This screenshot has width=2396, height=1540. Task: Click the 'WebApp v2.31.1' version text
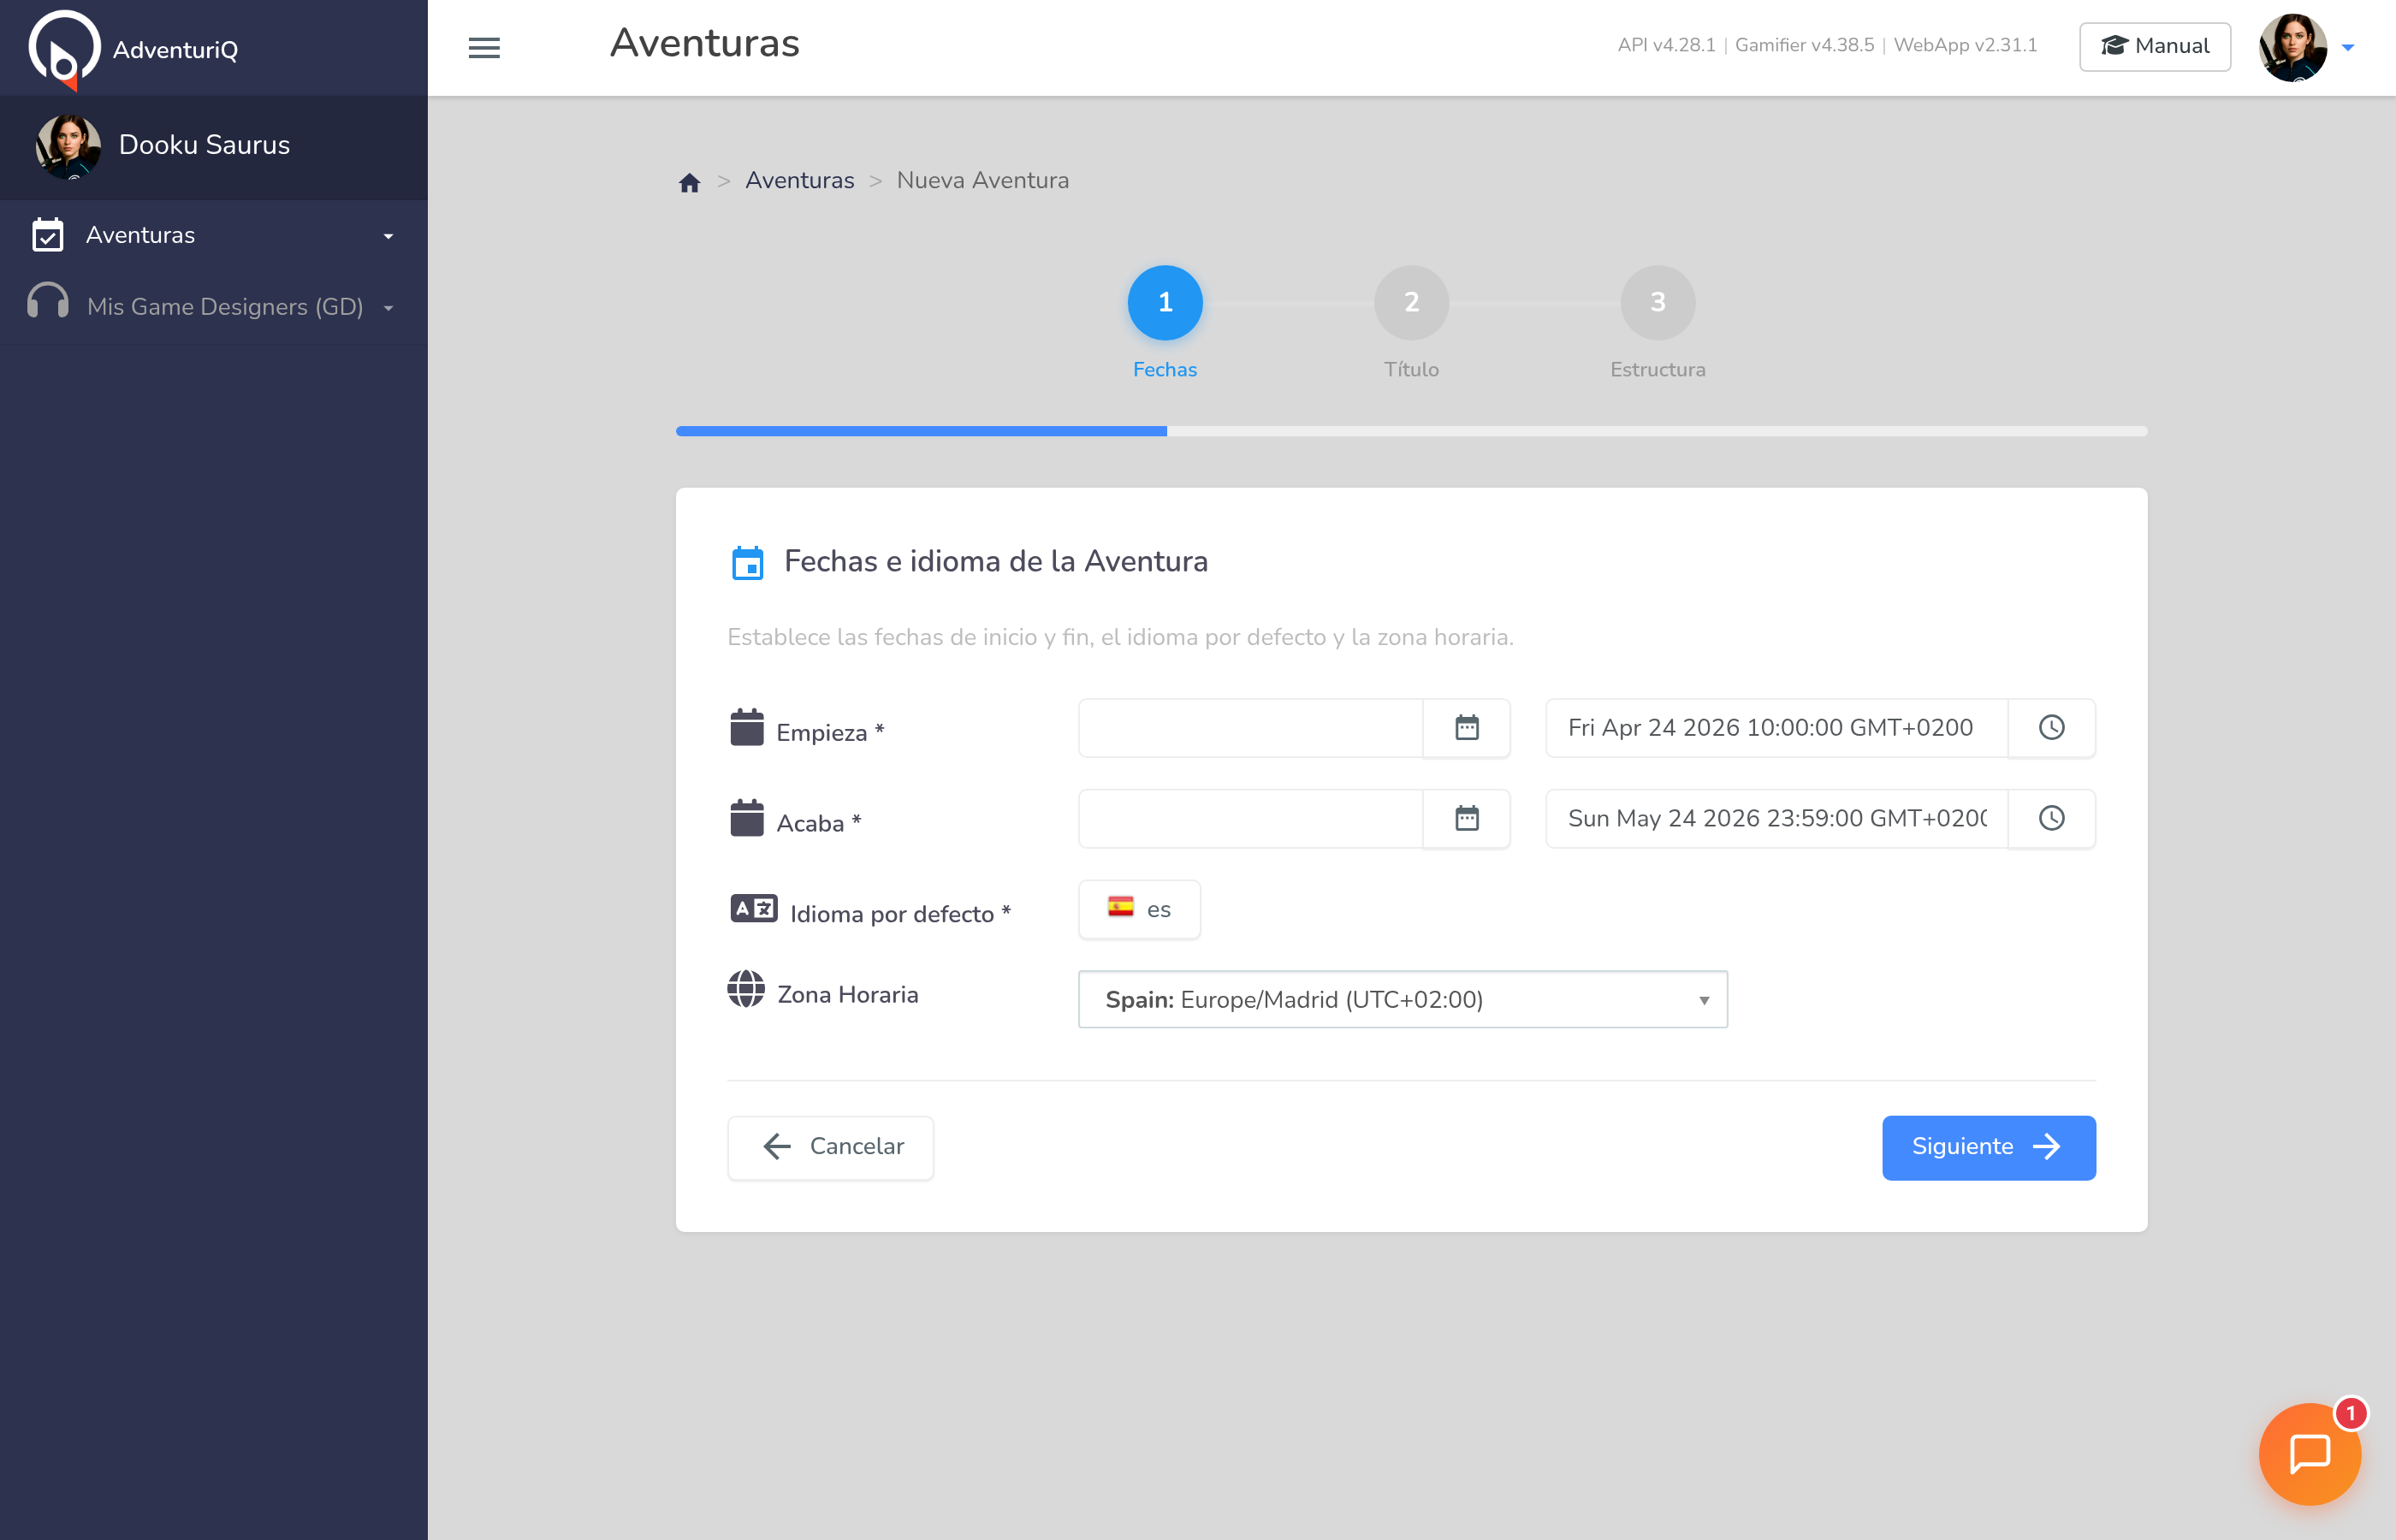pyautogui.click(x=1965, y=45)
